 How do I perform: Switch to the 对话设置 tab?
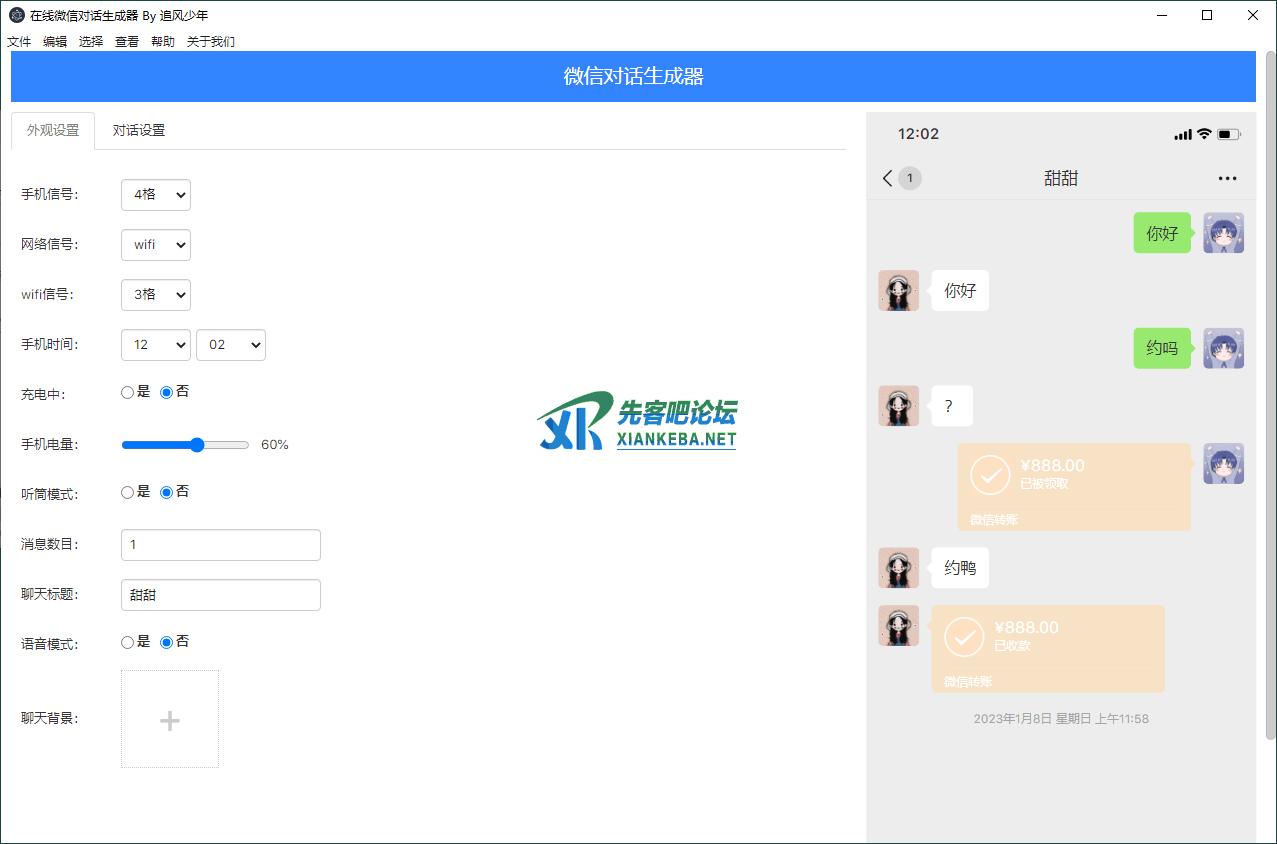[139, 131]
